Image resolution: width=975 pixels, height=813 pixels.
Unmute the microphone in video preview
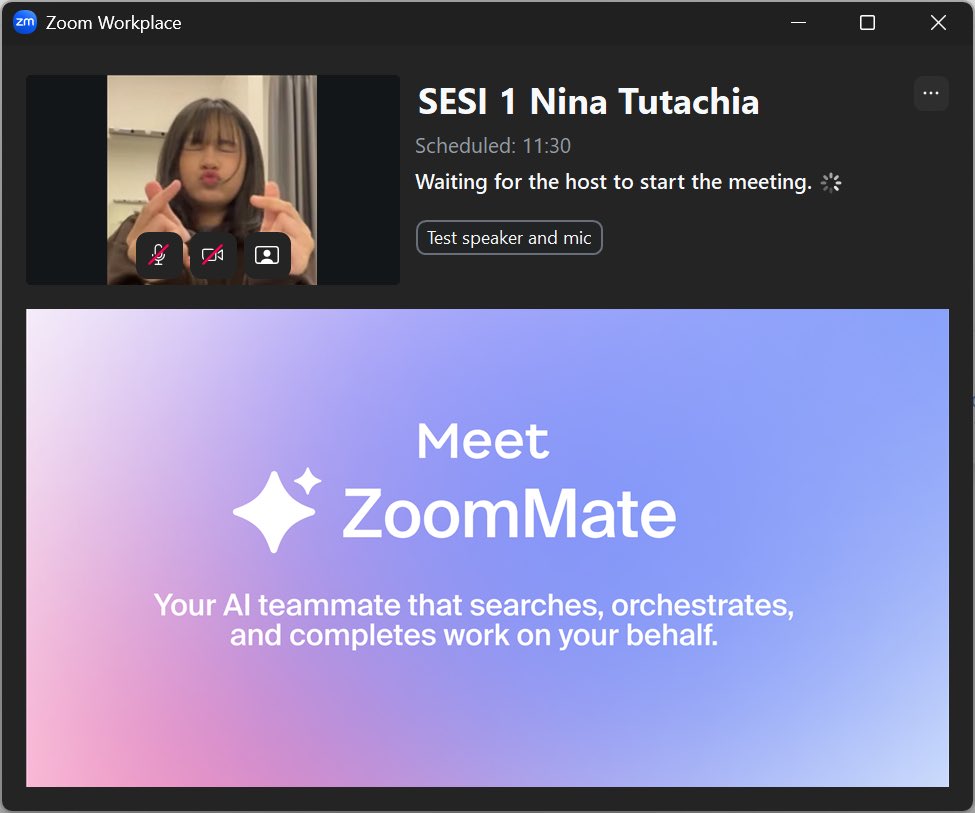point(159,255)
